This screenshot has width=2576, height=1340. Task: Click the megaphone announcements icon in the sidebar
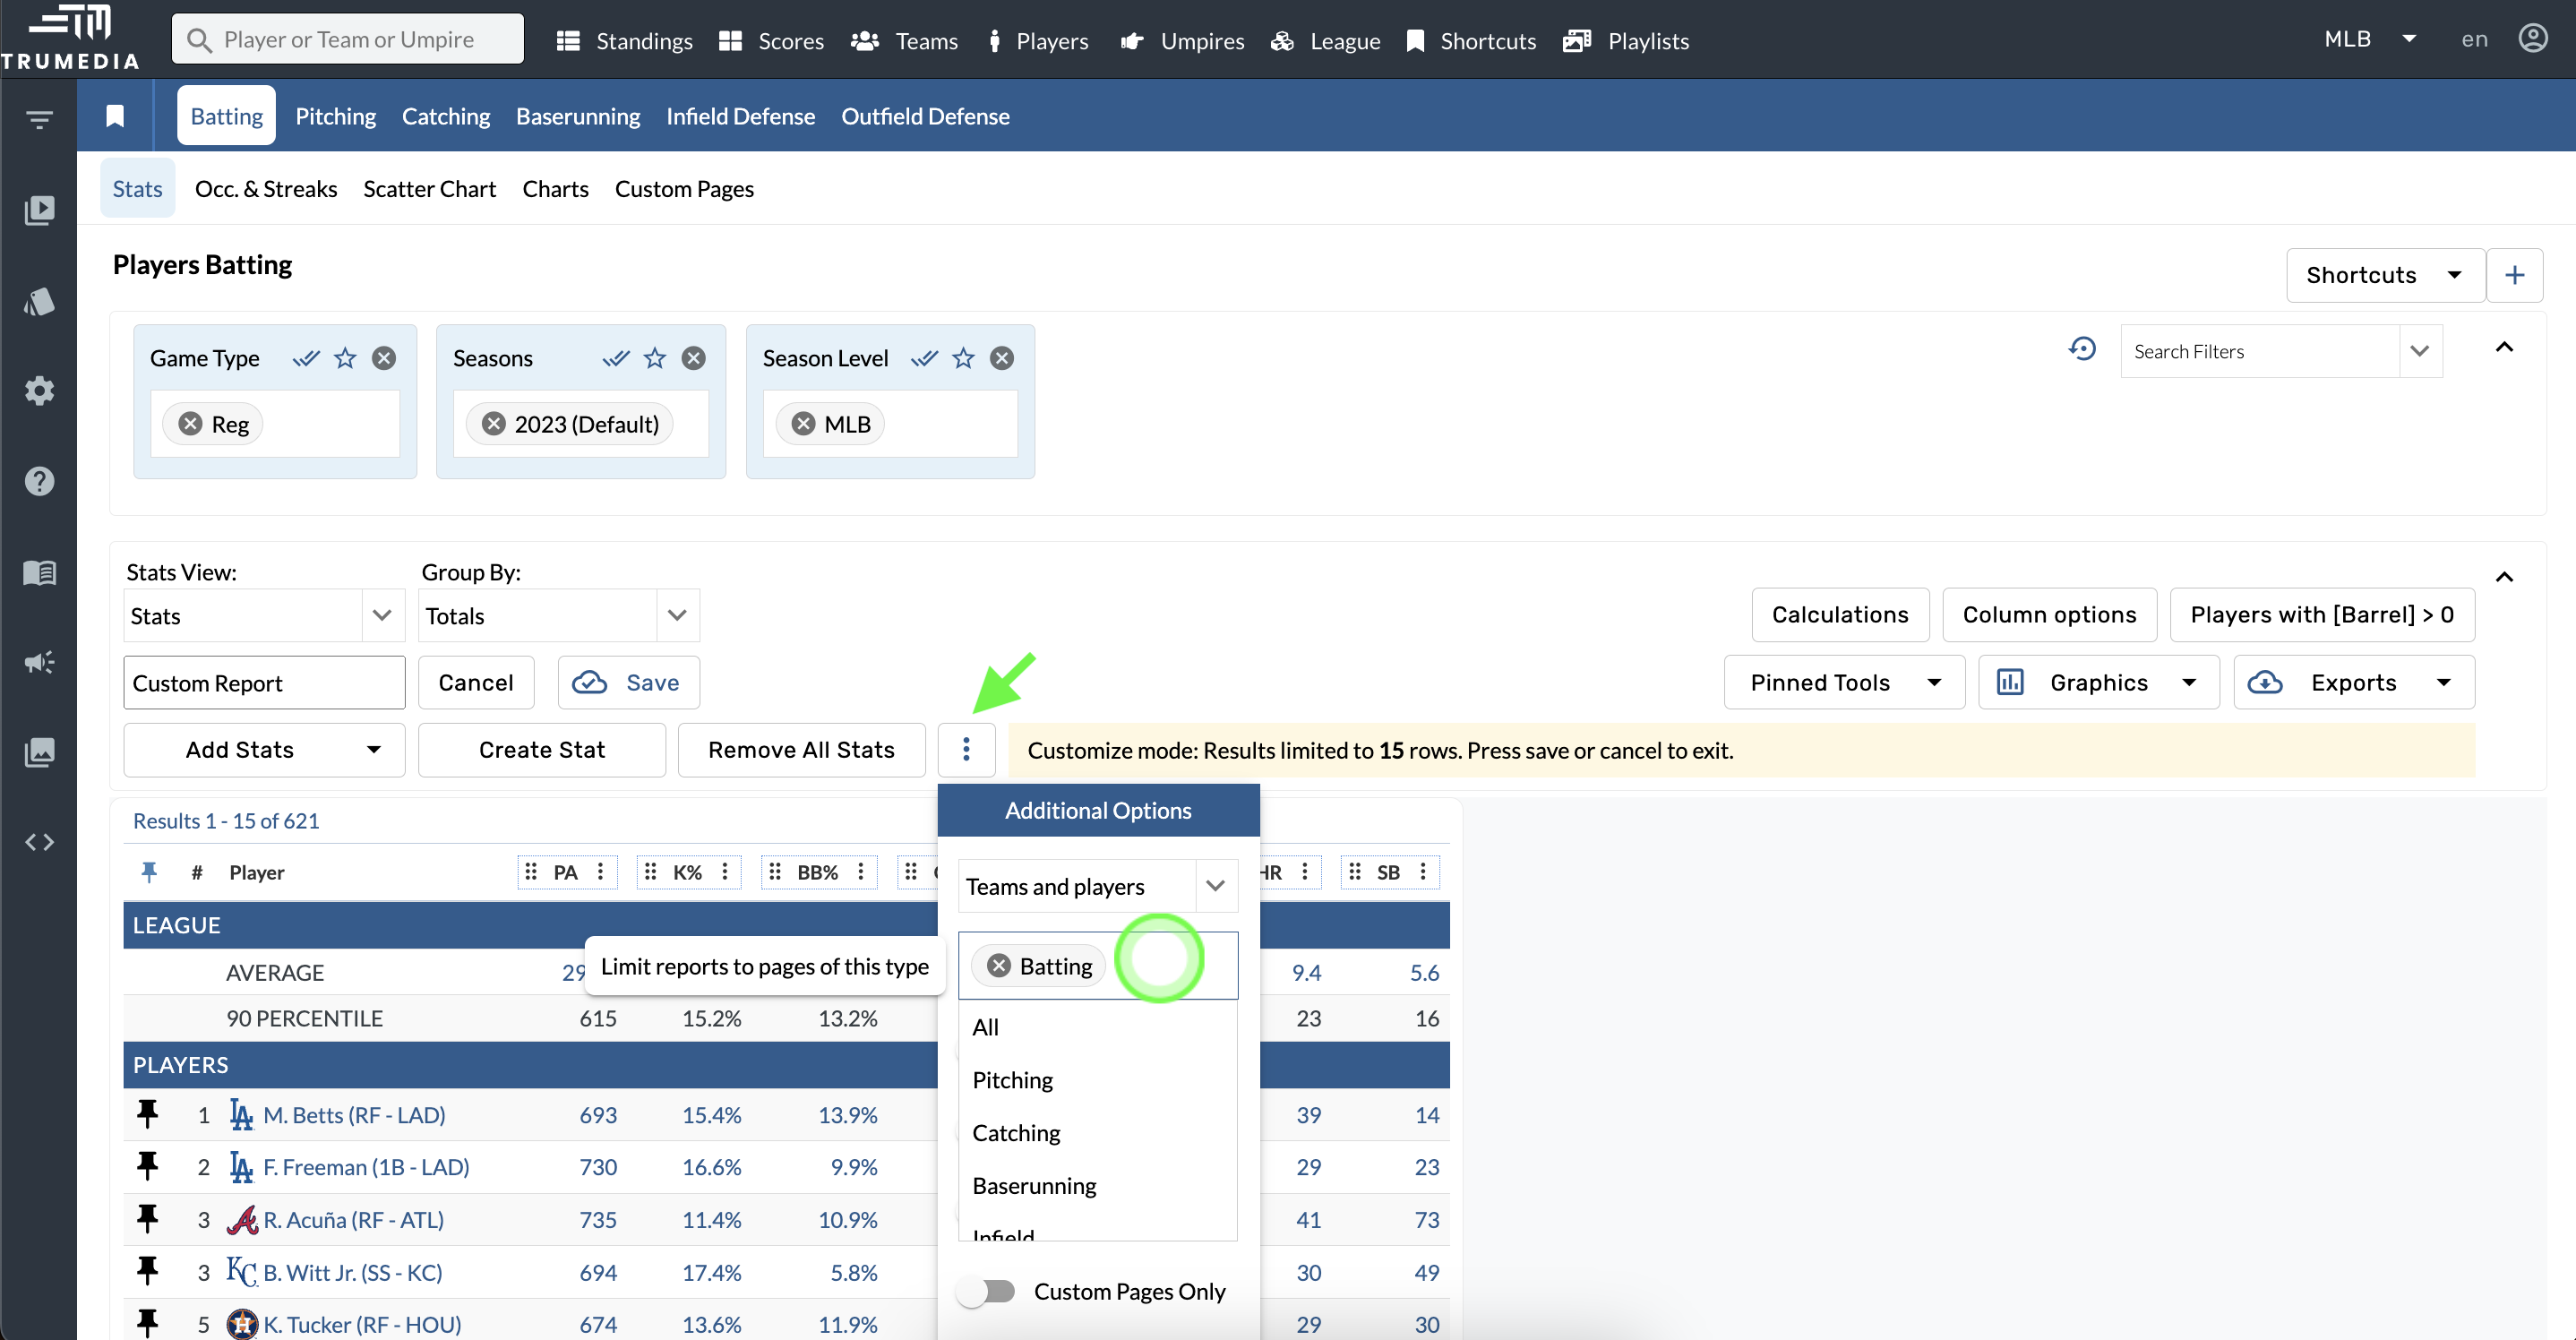pyautogui.click(x=39, y=661)
